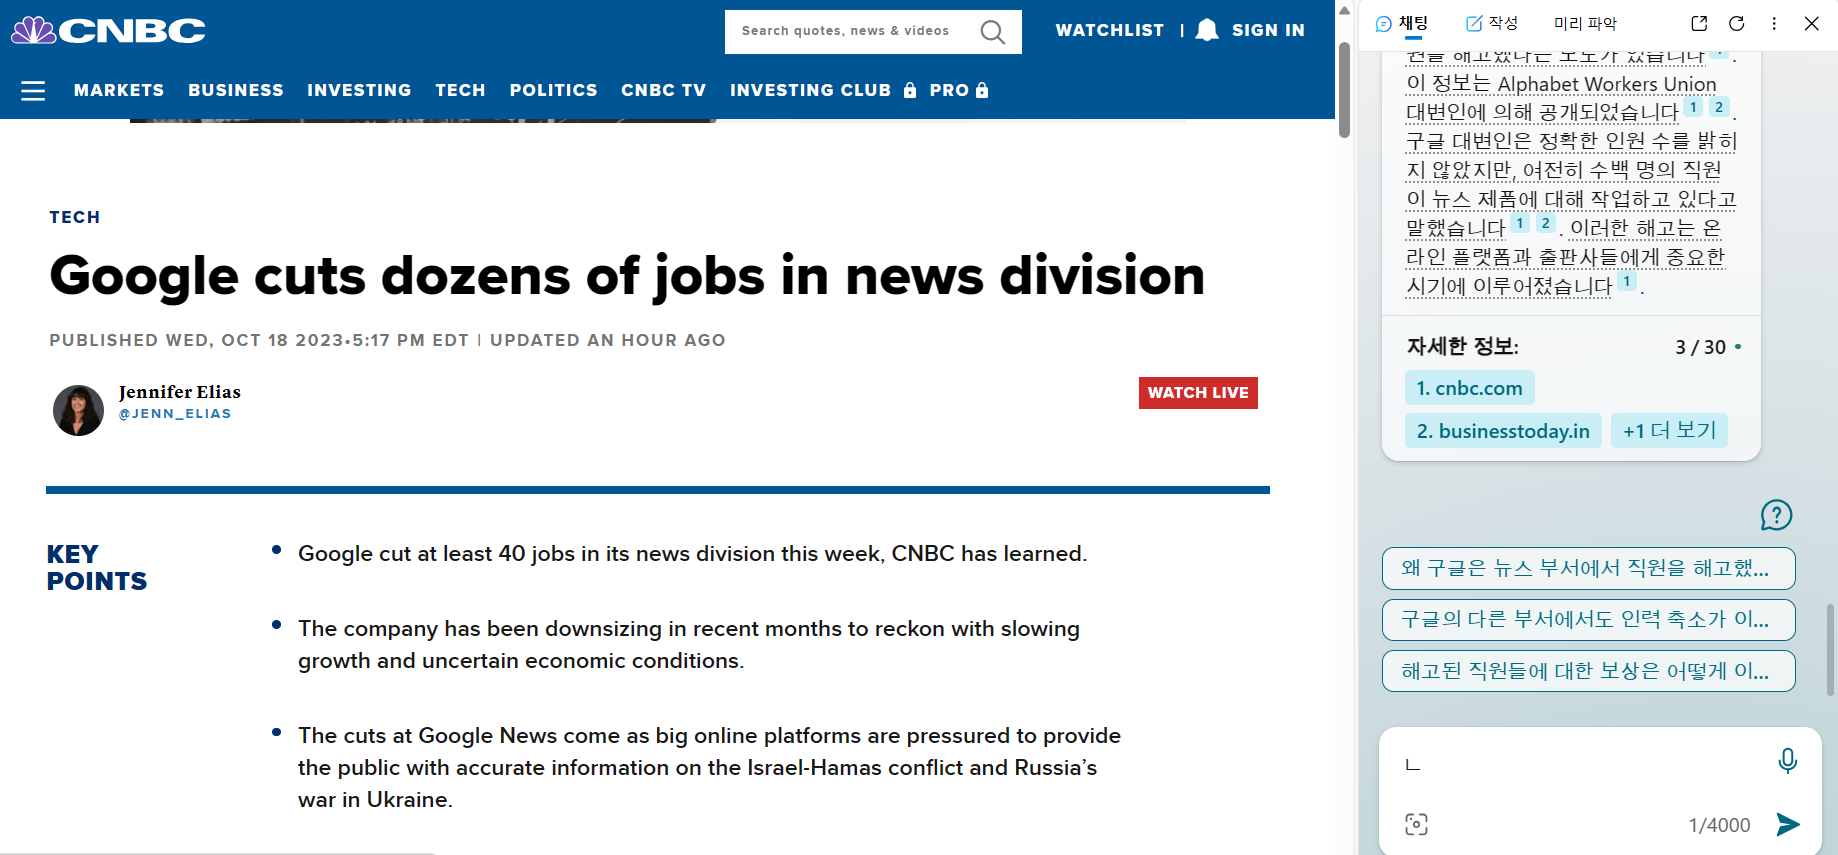Click the UPDATED AN HOUR AGO text
Viewport: 1838px width, 855px height.
608,340
